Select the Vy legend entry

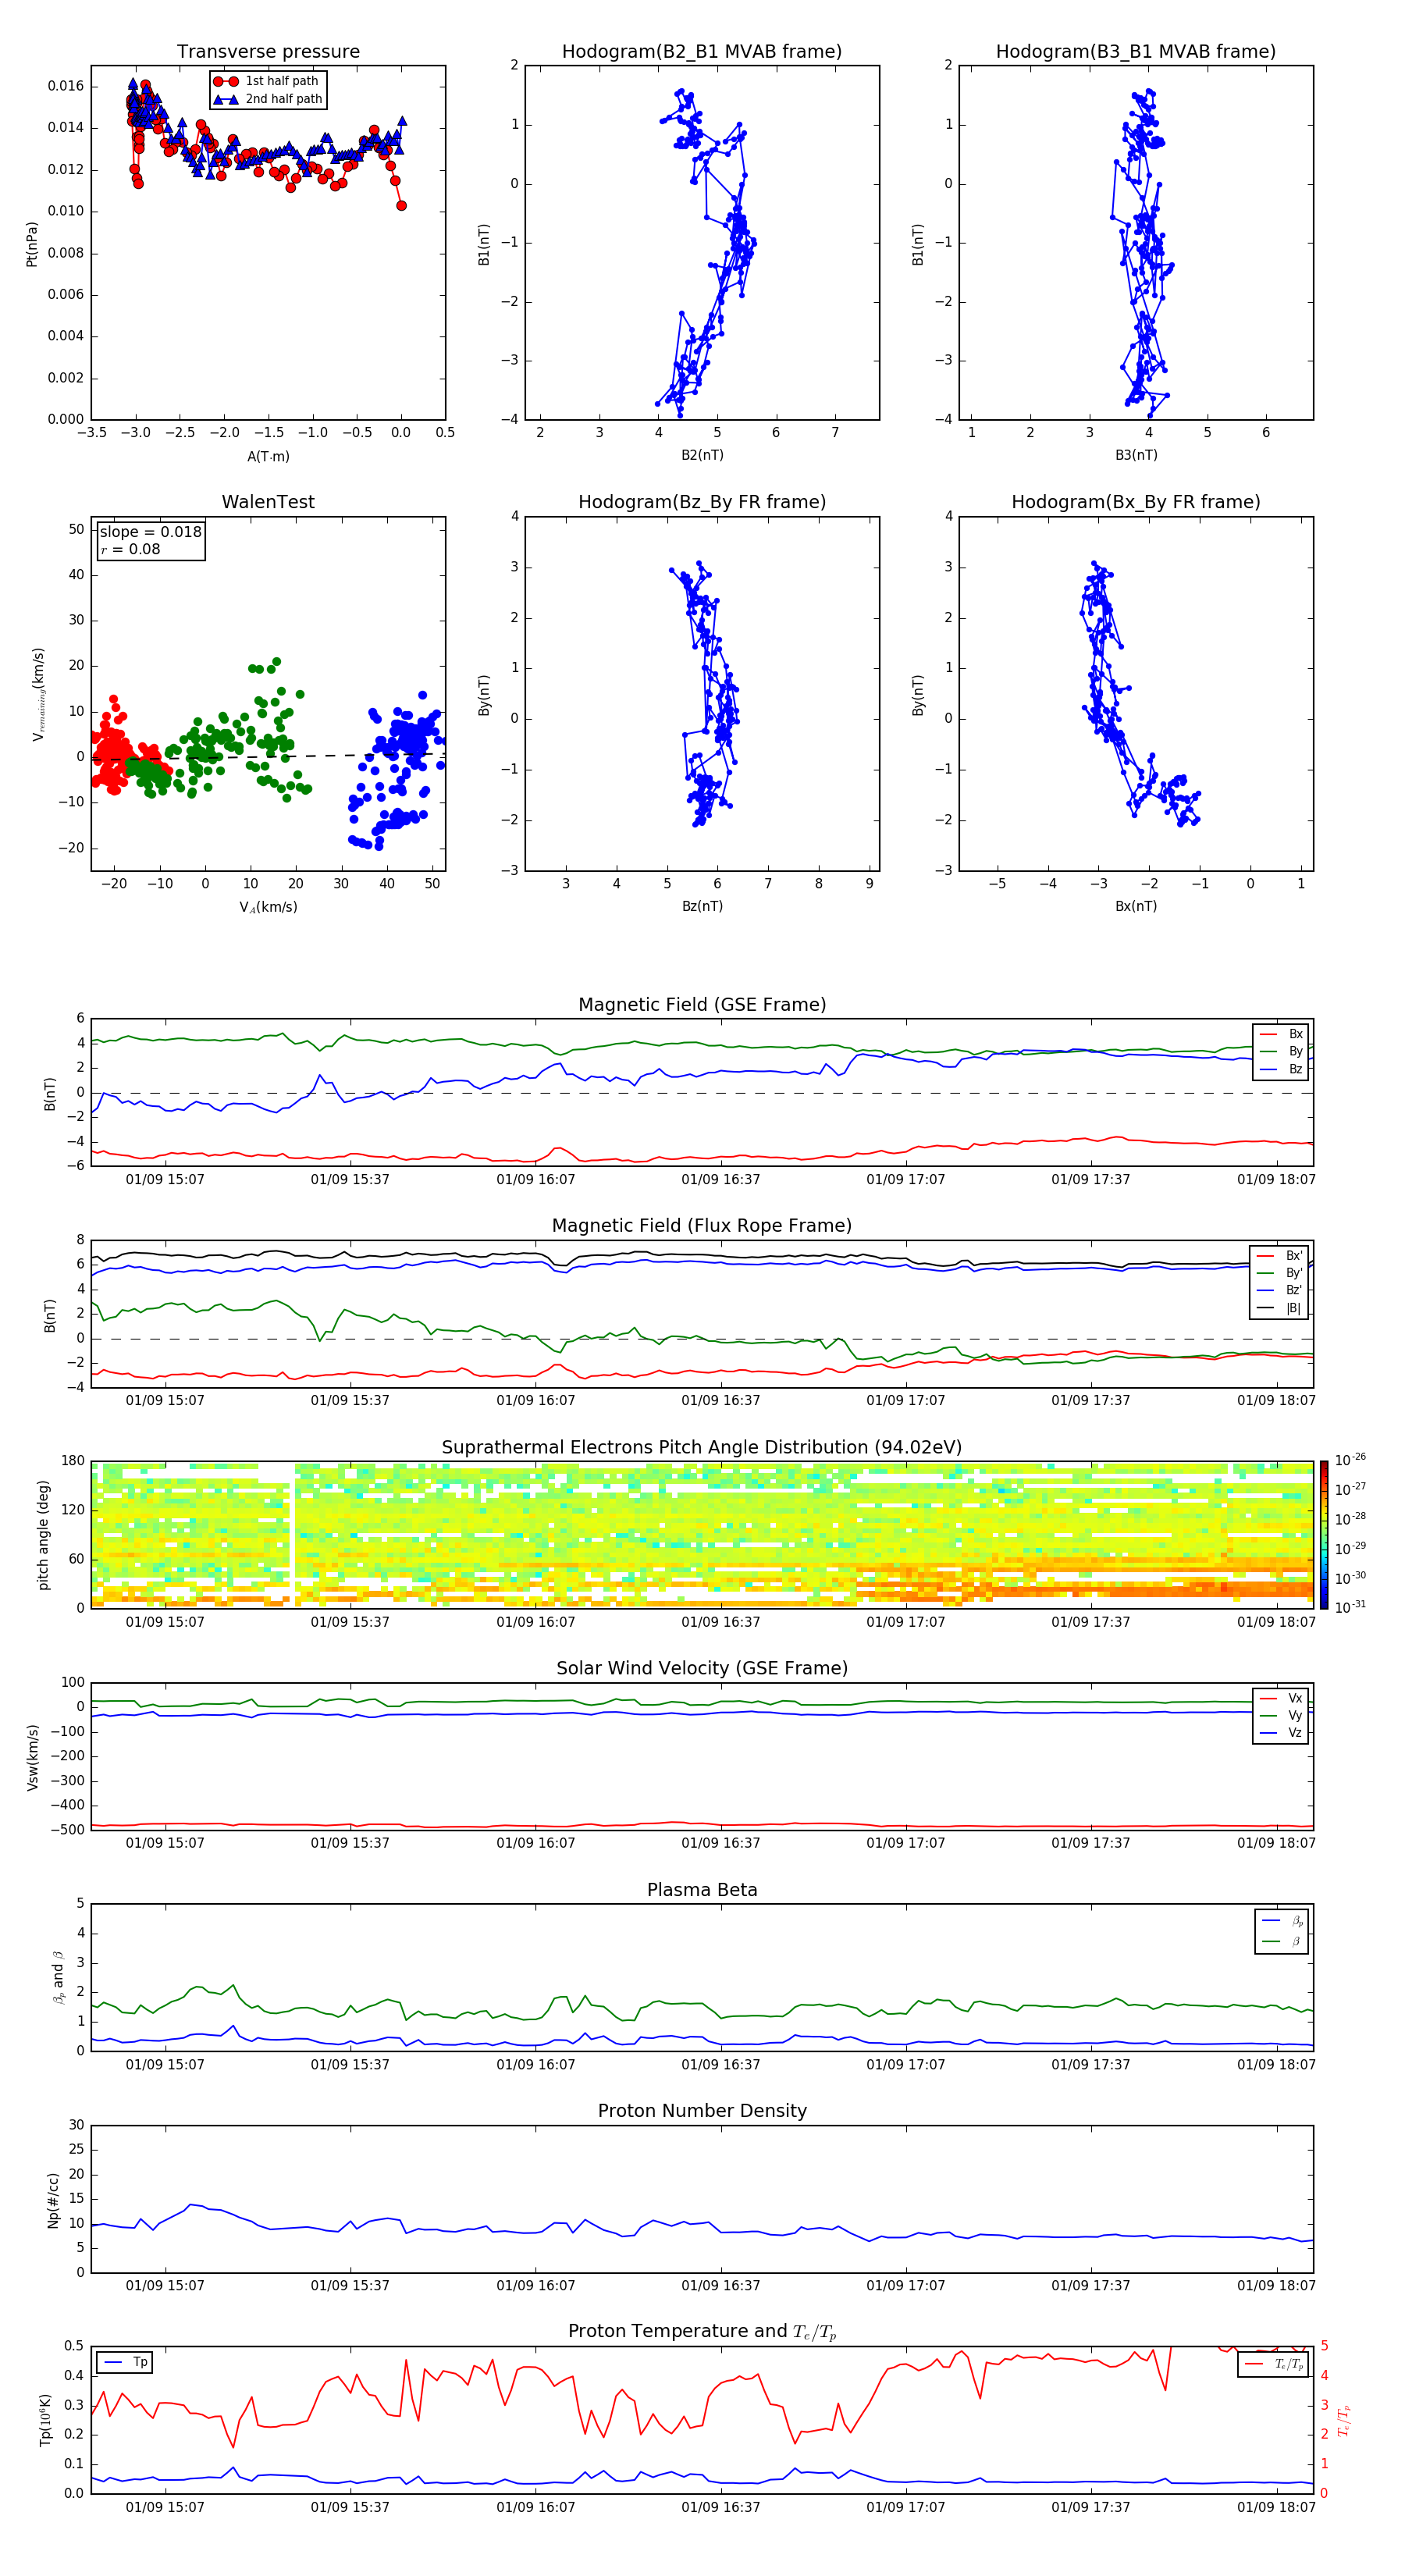coord(1281,1715)
